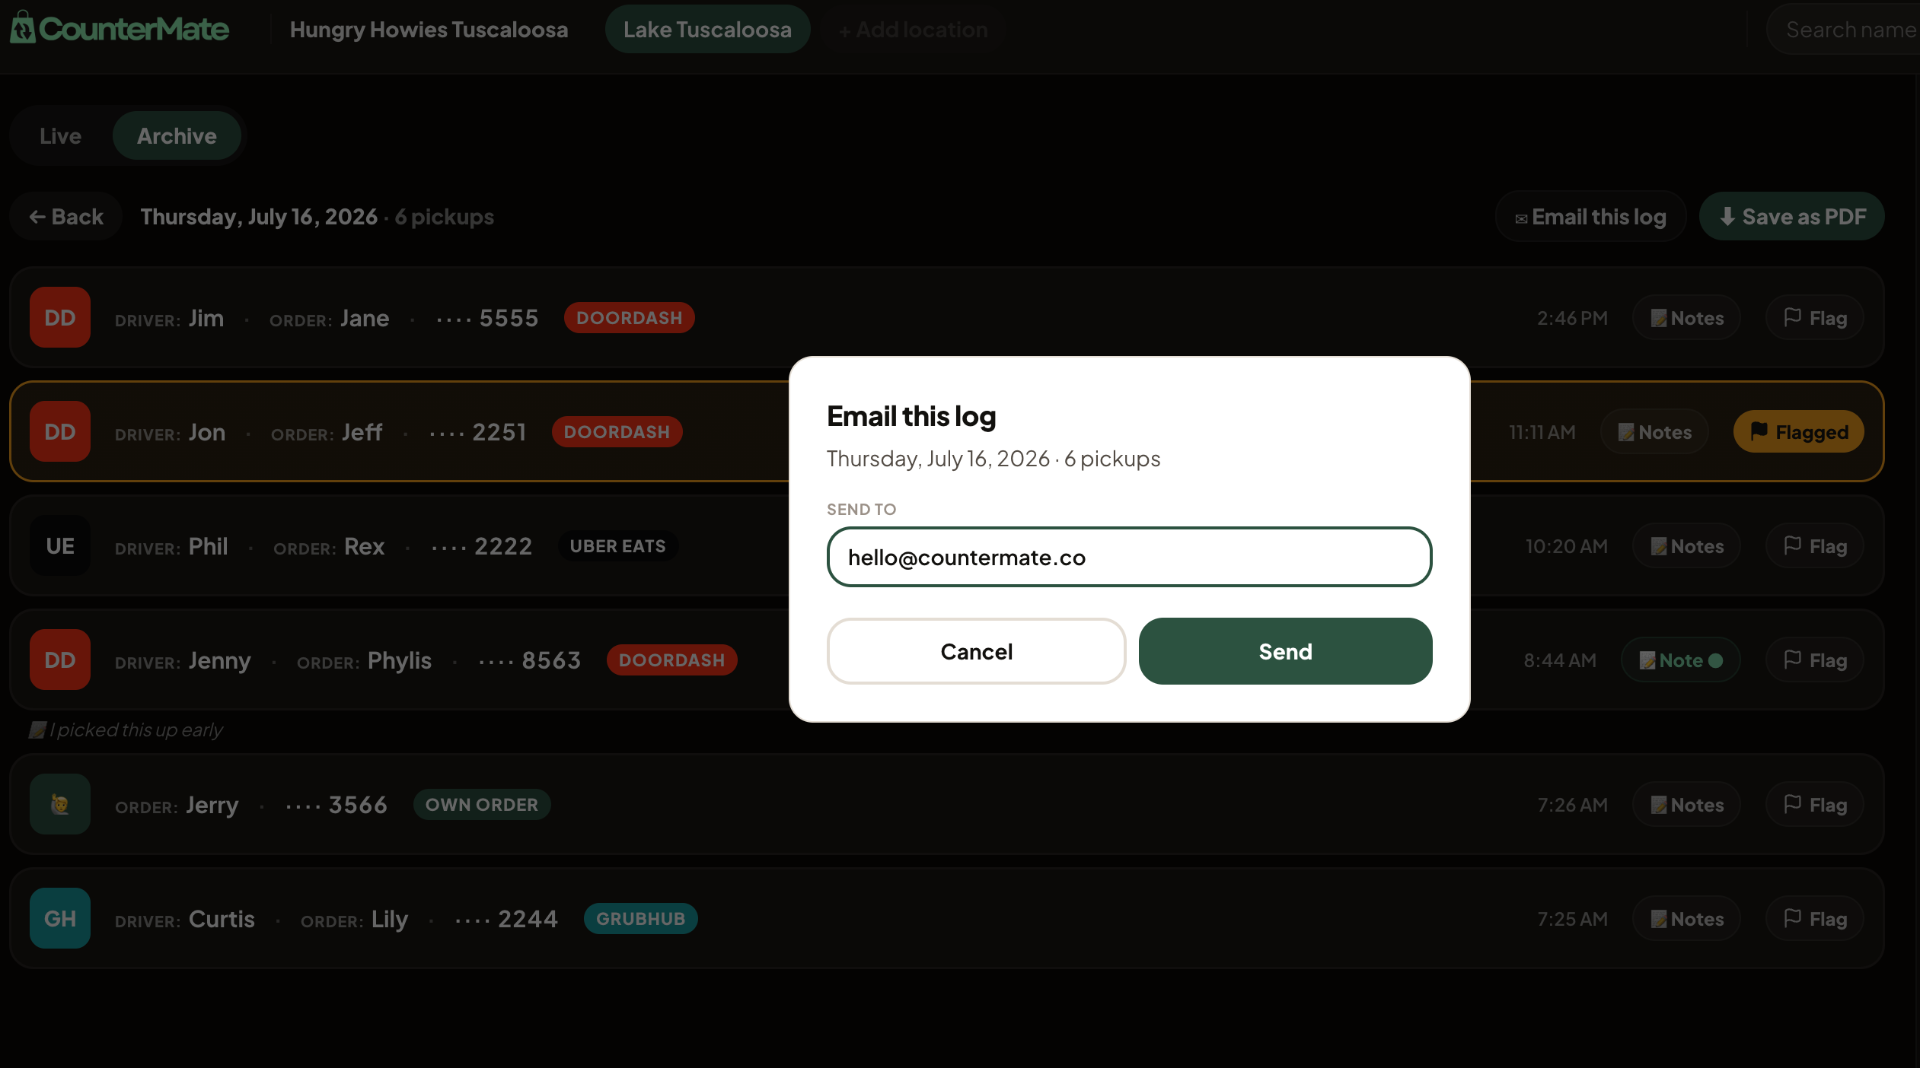Click DD badge in Jenny's row
The height and width of the screenshot is (1068, 1920).
[60, 660]
